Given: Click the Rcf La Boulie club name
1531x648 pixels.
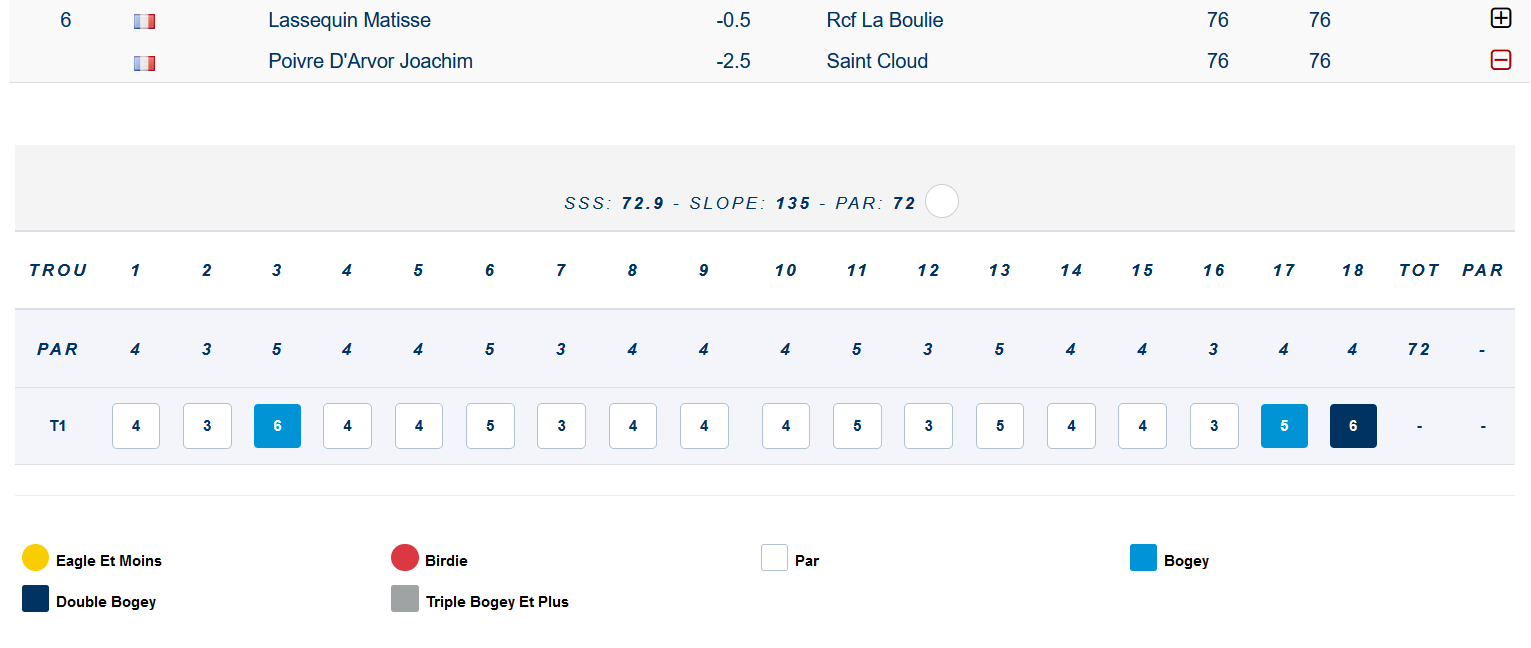Looking at the screenshot, I should click(x=885, y=20).
